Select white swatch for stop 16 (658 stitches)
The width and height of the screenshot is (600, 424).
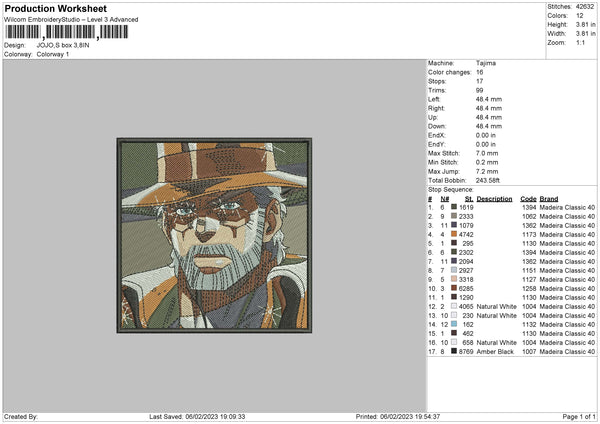[454, 342]
